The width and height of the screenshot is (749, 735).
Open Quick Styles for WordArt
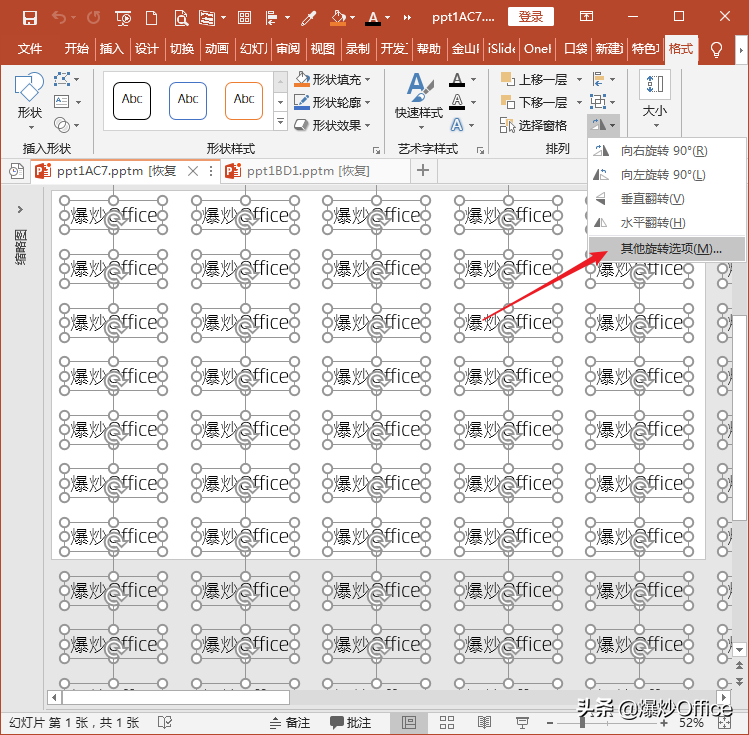[419, 101]
